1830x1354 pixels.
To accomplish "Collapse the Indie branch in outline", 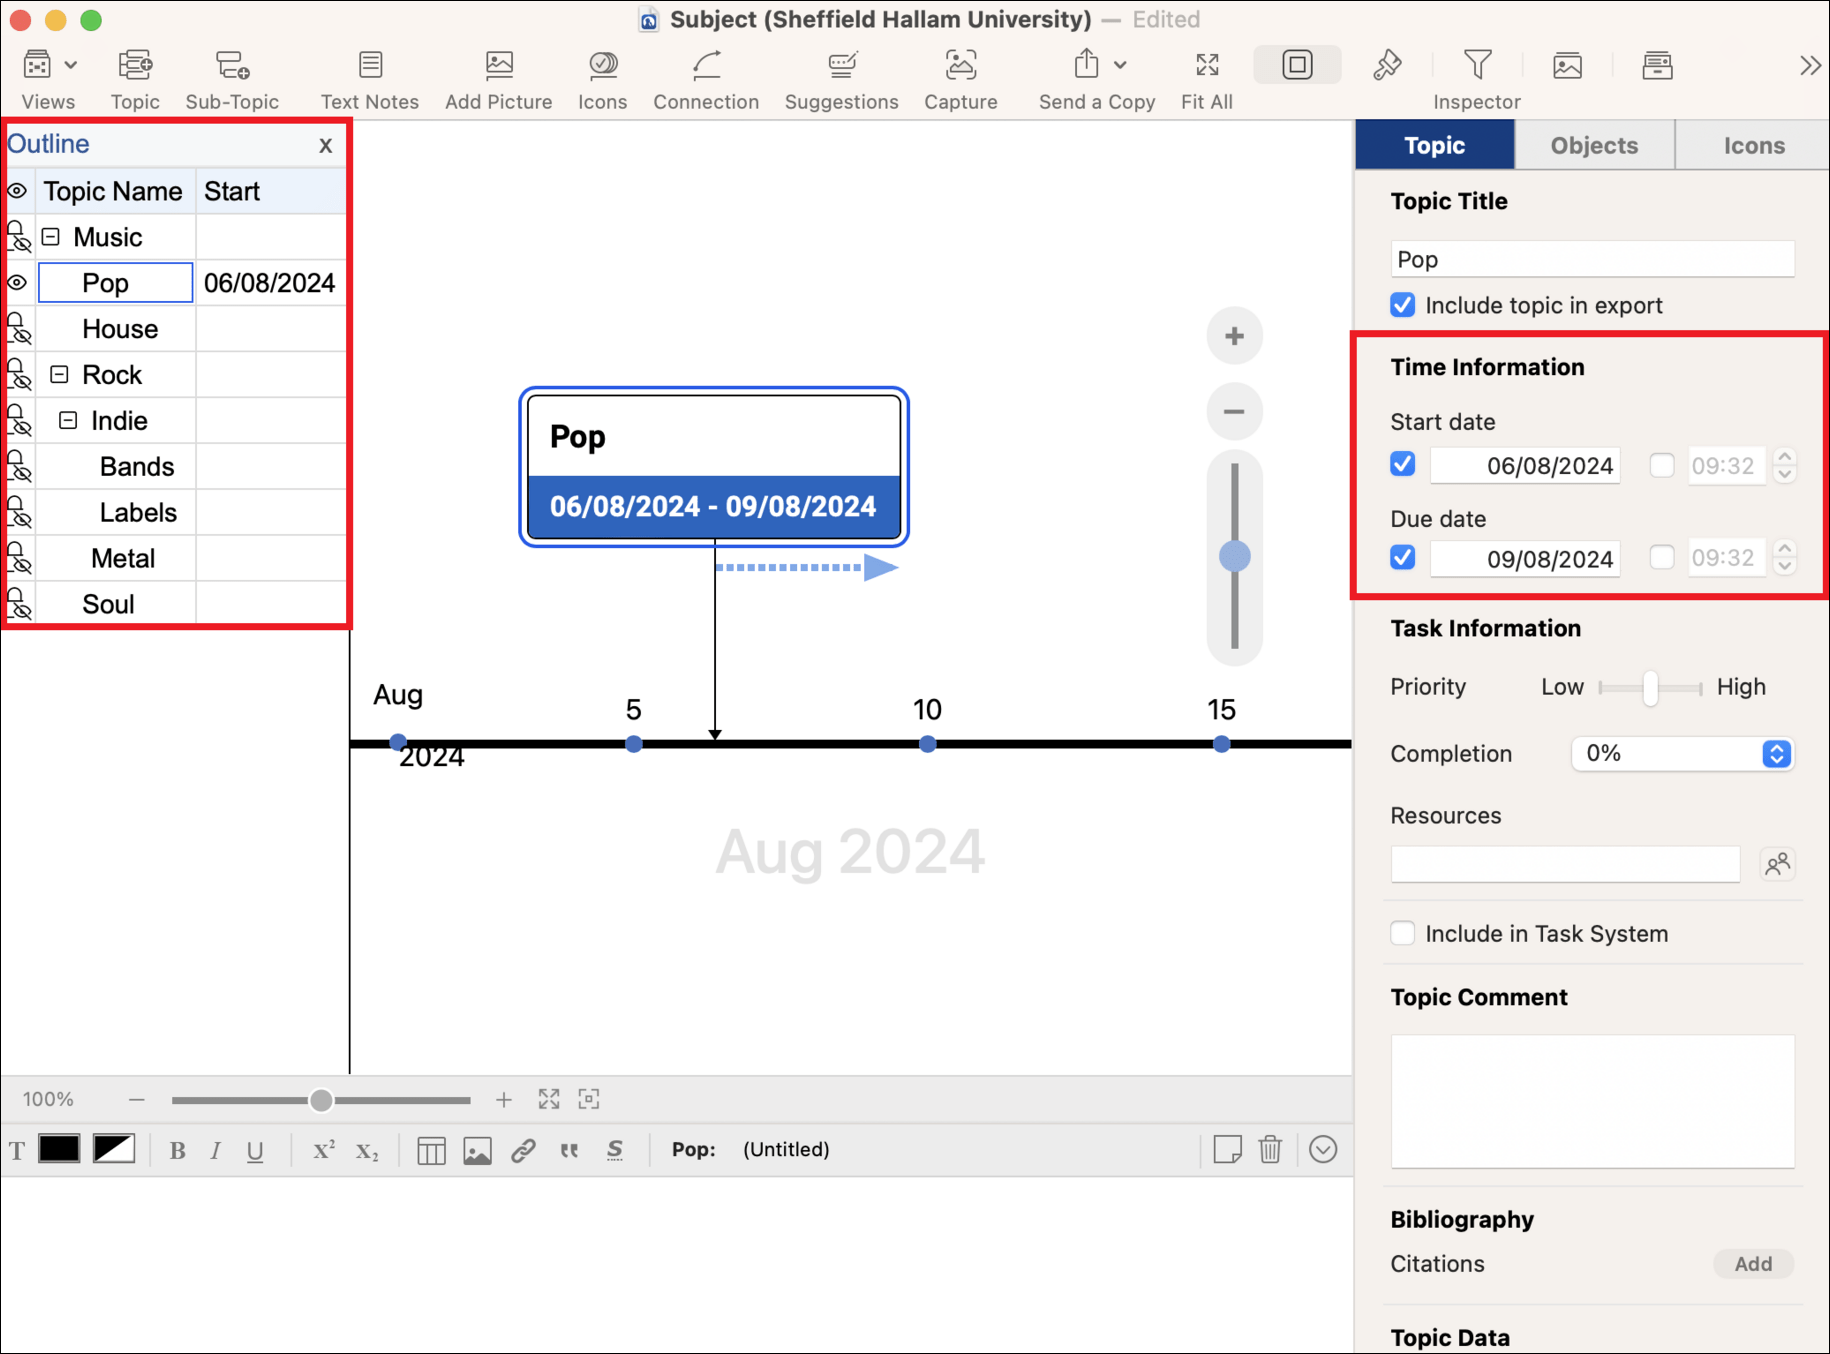I will point(68,421).
